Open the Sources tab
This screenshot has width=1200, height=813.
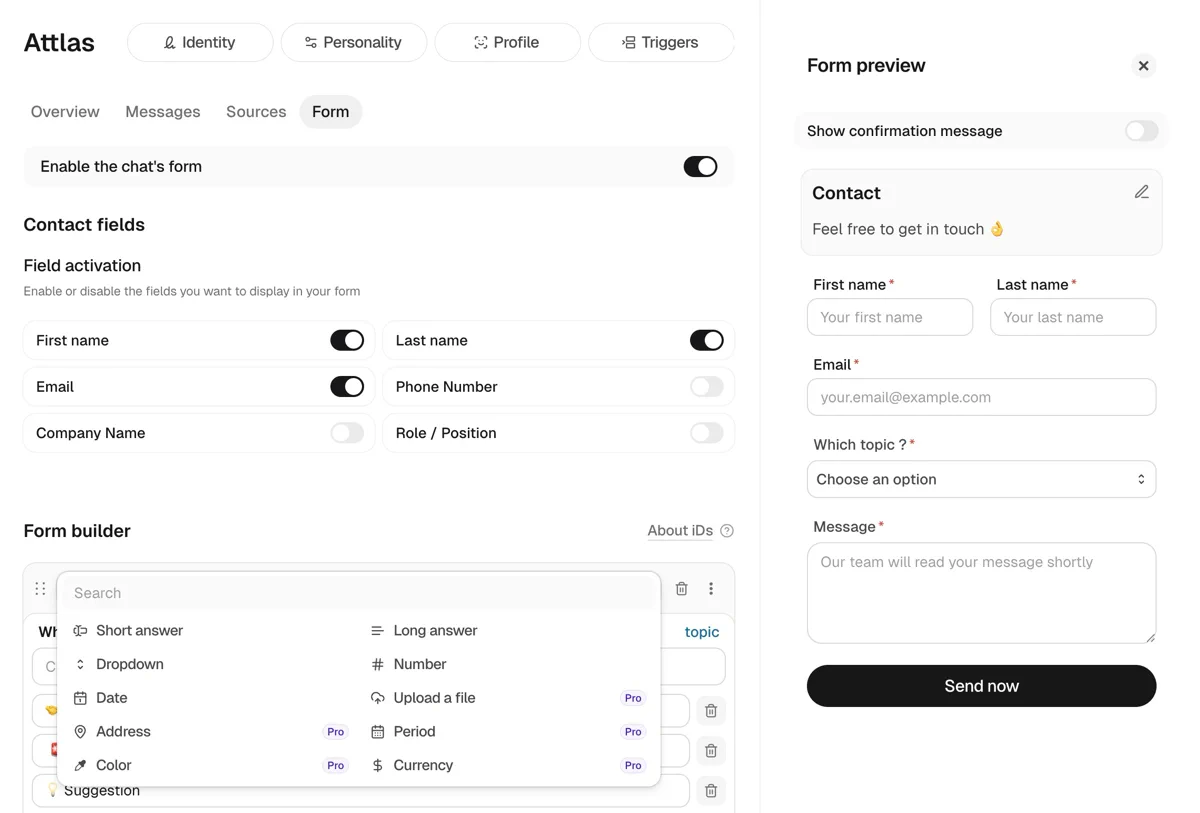(255, 111)
